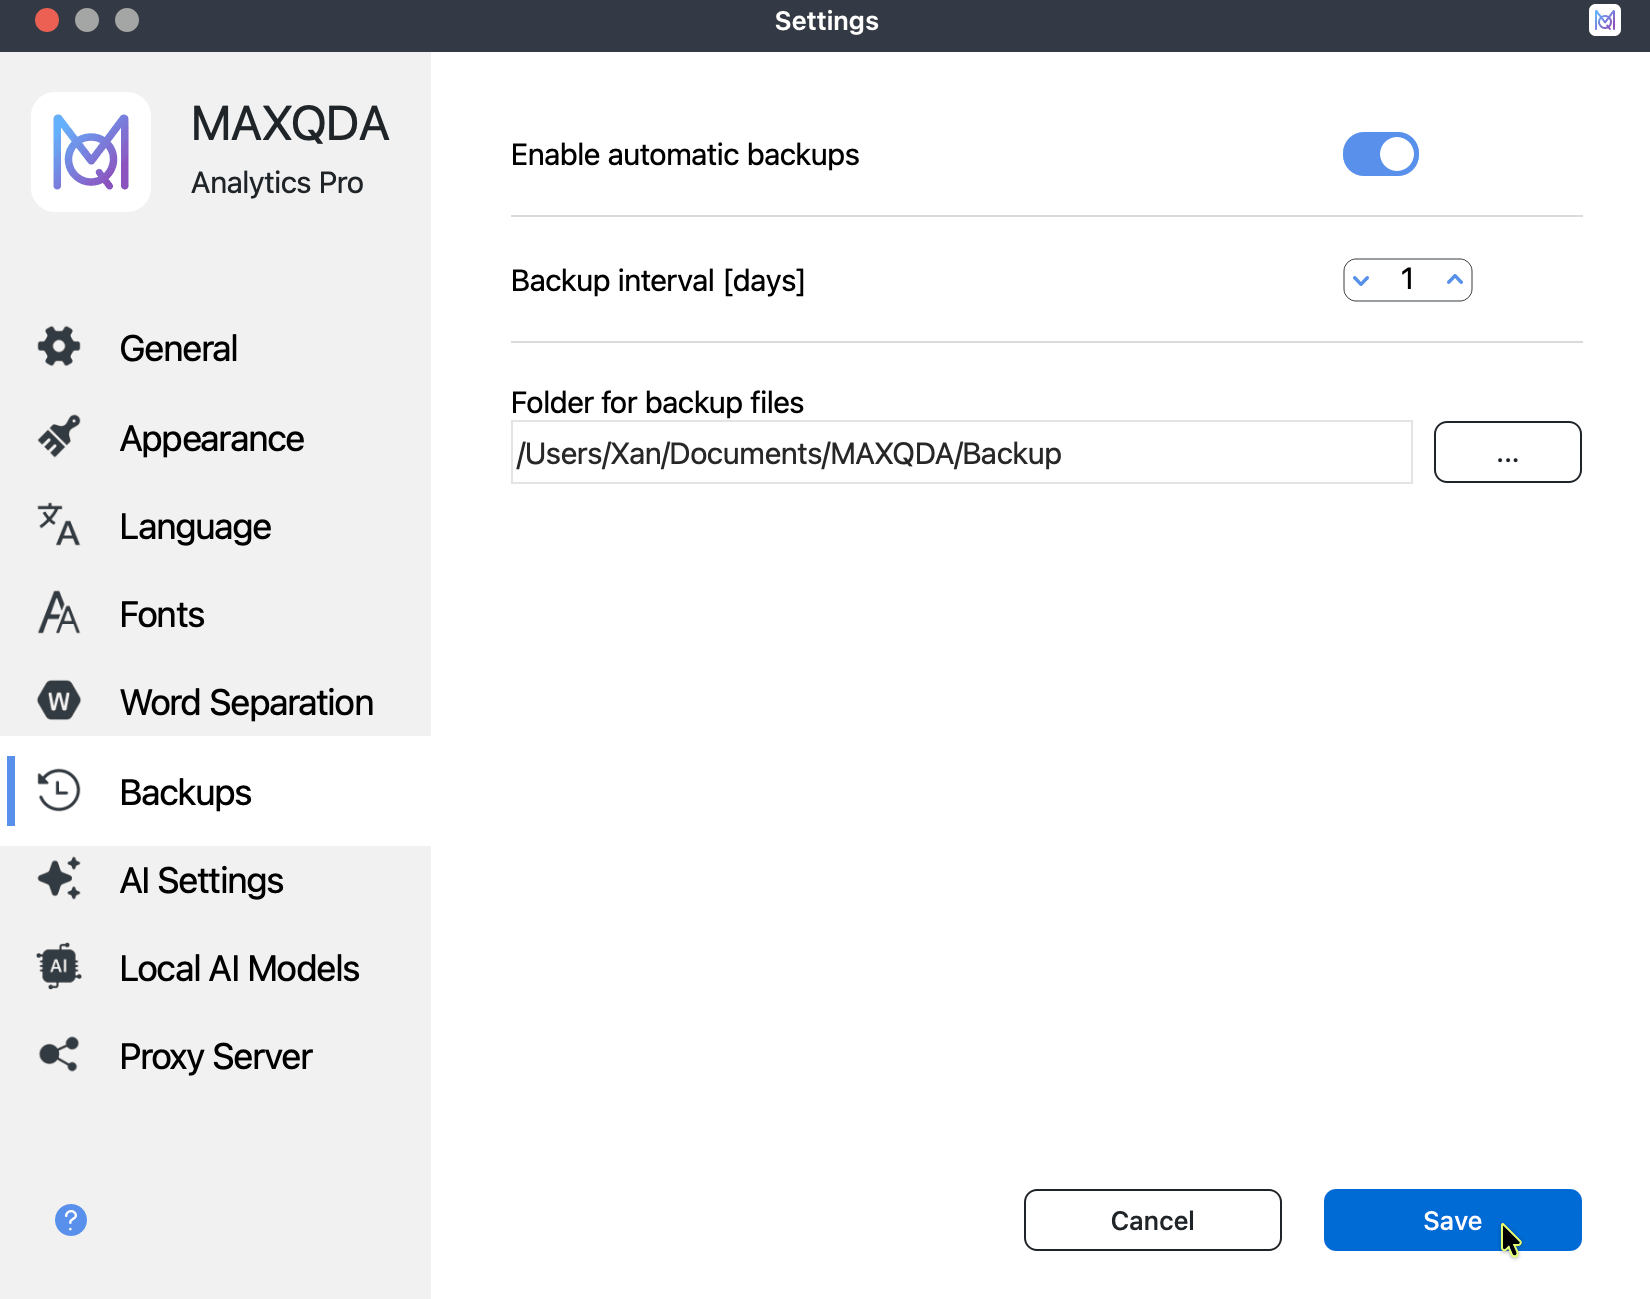Screen dimensions: 1650x1299
Task: Close the Settings window
Action: click(47, 20)
